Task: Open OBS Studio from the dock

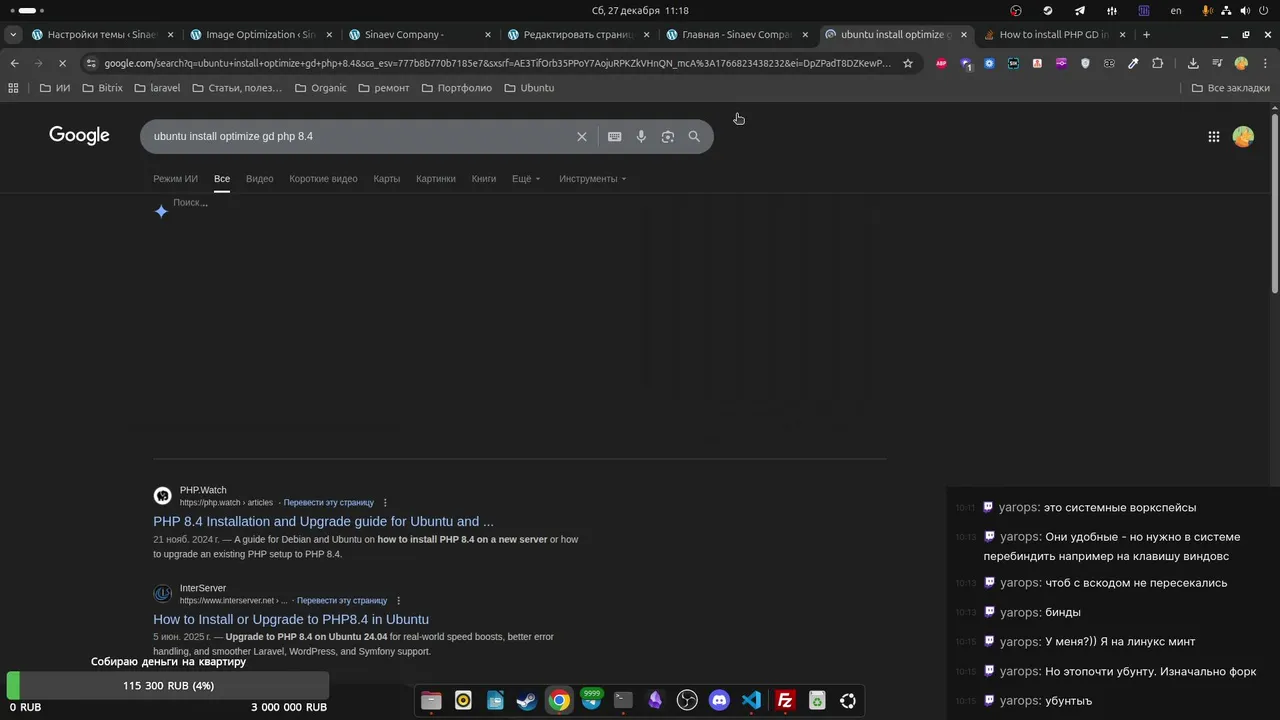Action: [687, 701]
